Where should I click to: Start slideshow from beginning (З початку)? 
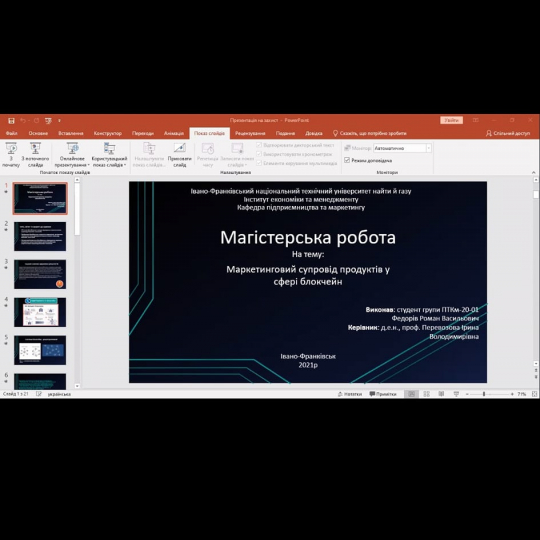tap(11, 155)
